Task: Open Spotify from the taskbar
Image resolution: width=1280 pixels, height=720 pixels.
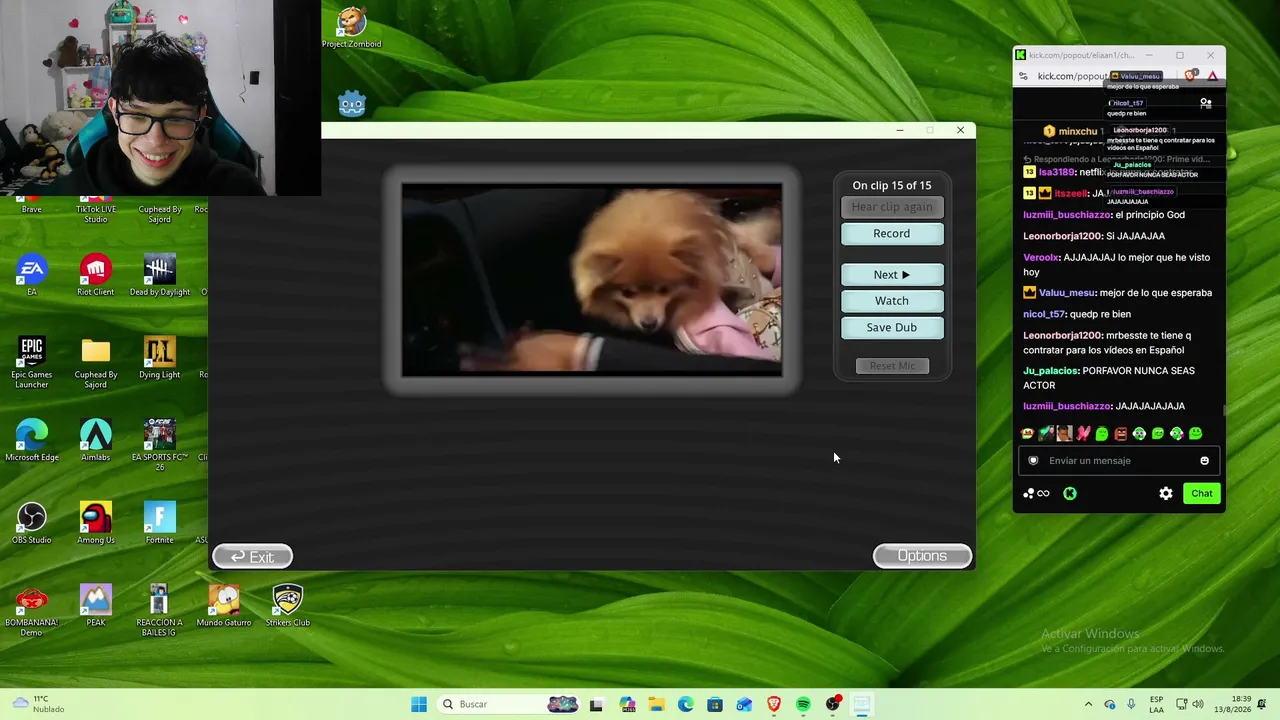Action: (803, 704)
